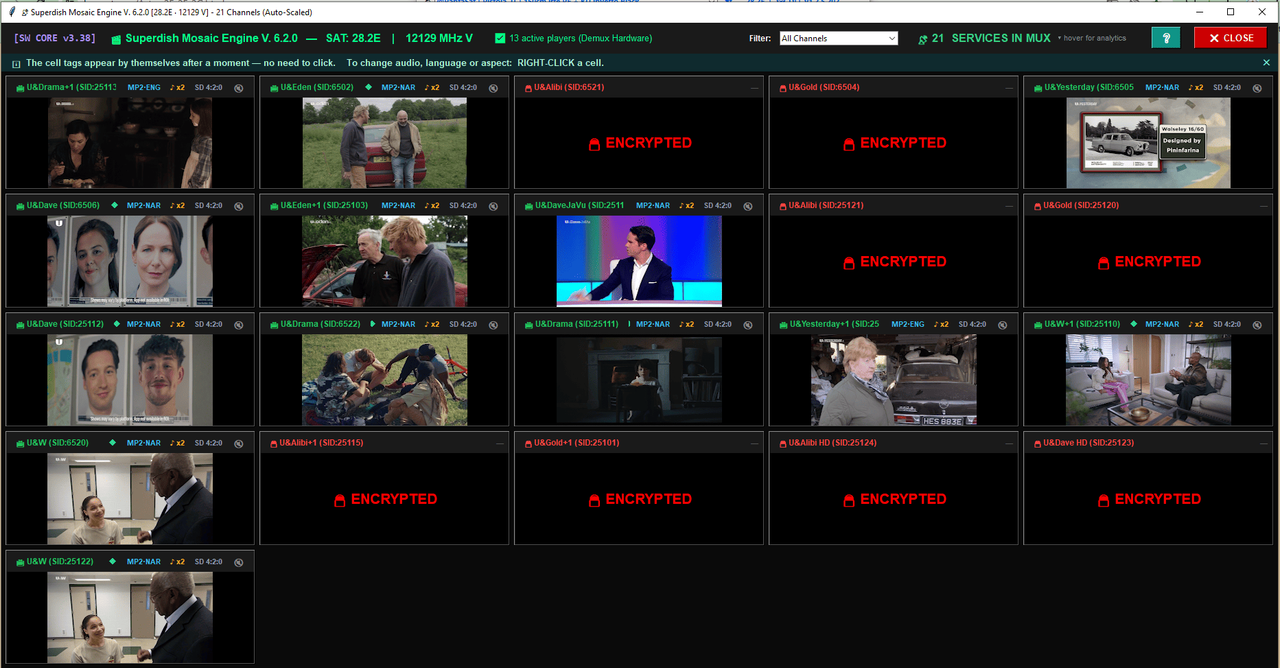Viewport: 1280px width, 668px height.
Task: Click the mute icon in the U&Eden (SID:6502) header
Action: pos(493,88)
